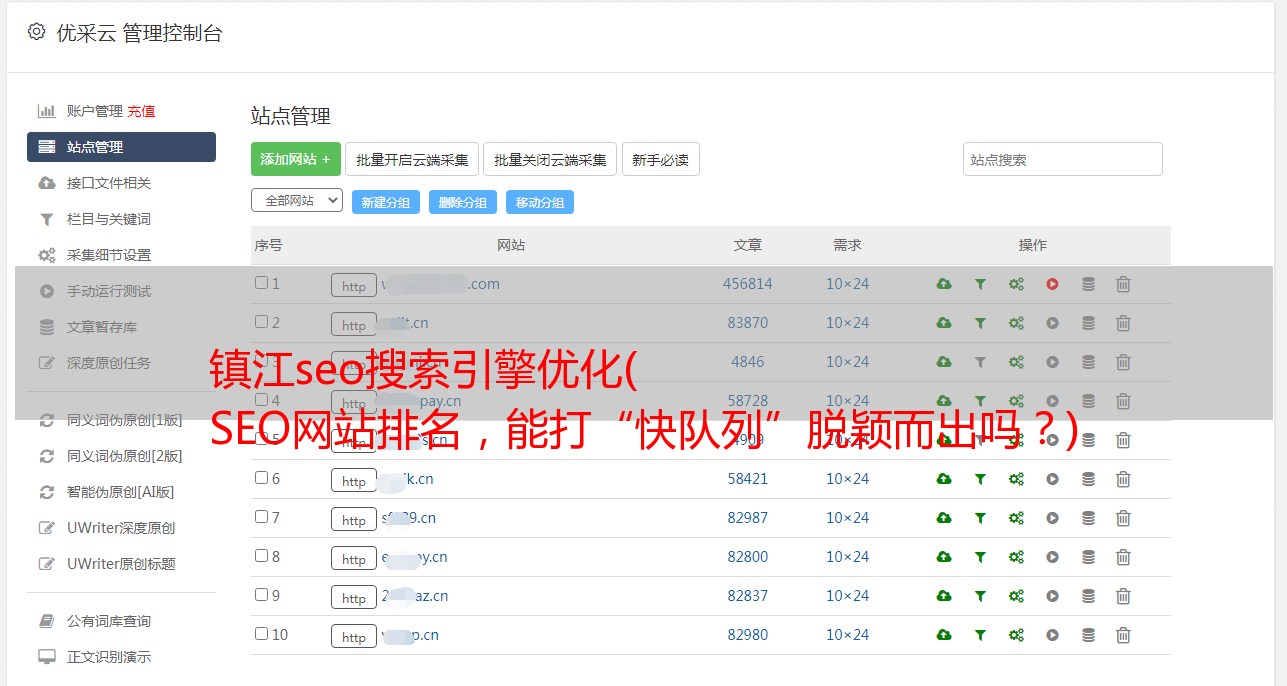Screen dimensions: 1287x686
Task: Click the upload cloud icon in row 10
Action: [944, 635]
